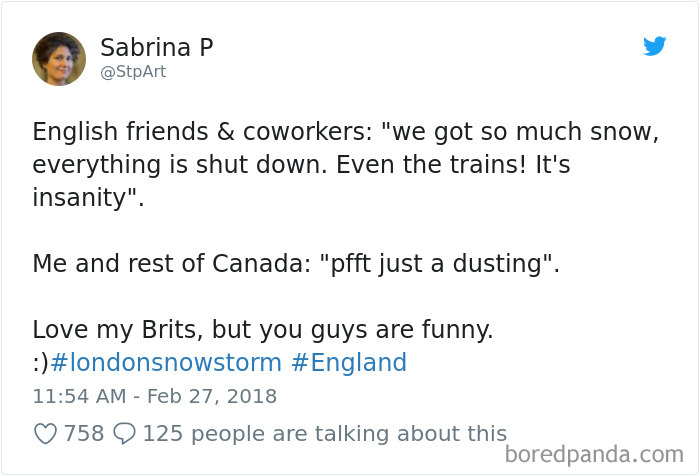The width and height of the screenshot is (700, 476).
Task: Like the tweet with the heart icon
Action: (x=46, y=434)
